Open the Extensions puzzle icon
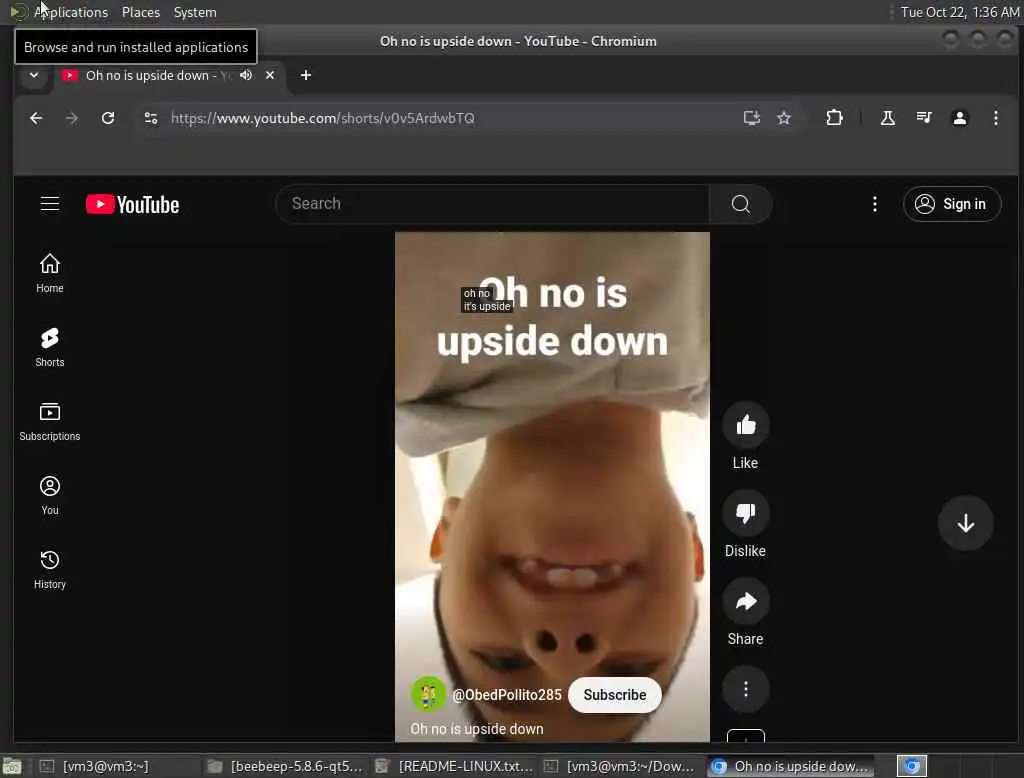Viewport: 1024px width, 778px height. pos(834,118)
